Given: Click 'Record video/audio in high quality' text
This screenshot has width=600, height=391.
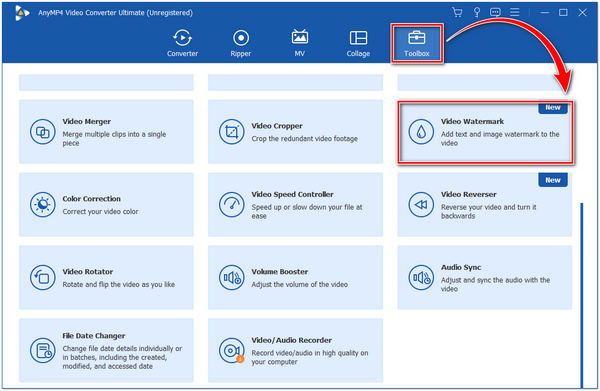Looking at the screenshot, I should tap(310, 357).
